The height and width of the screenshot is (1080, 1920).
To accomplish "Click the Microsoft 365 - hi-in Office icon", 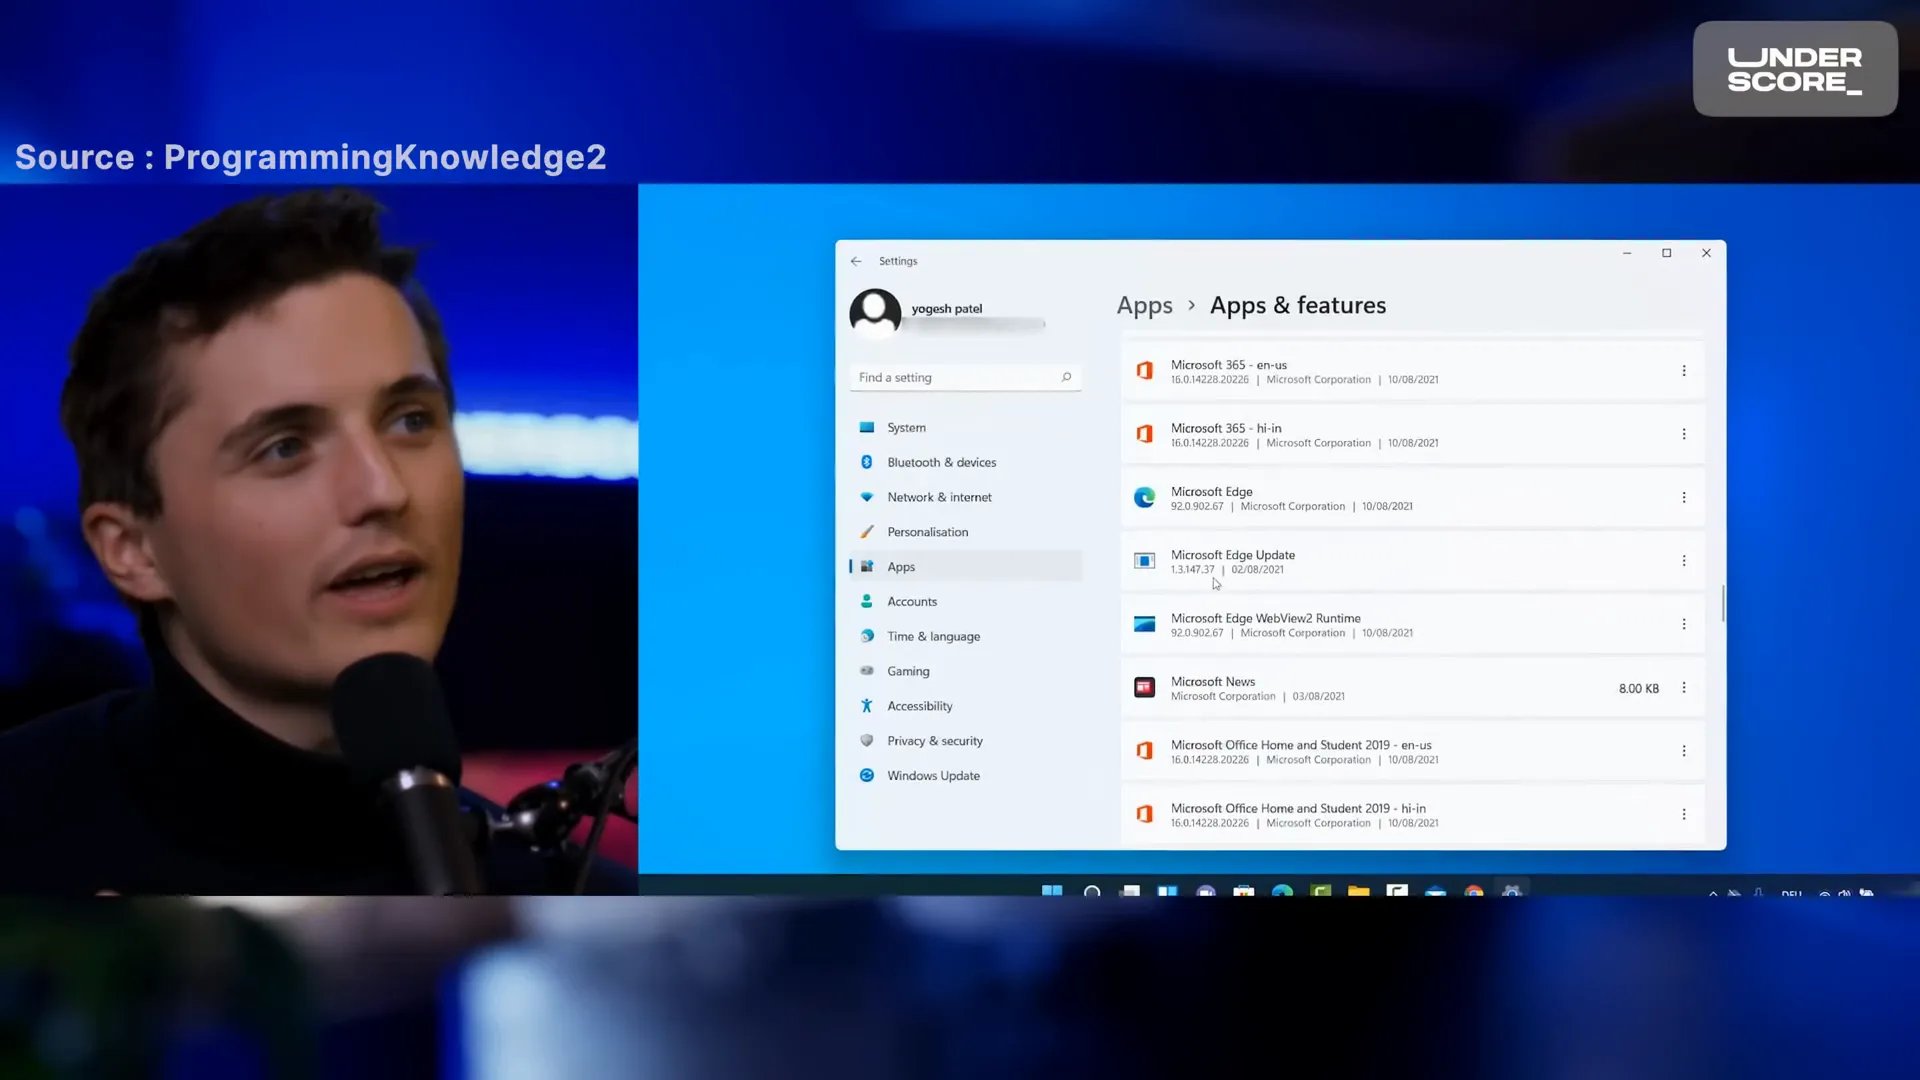I will coord(1144,434).
